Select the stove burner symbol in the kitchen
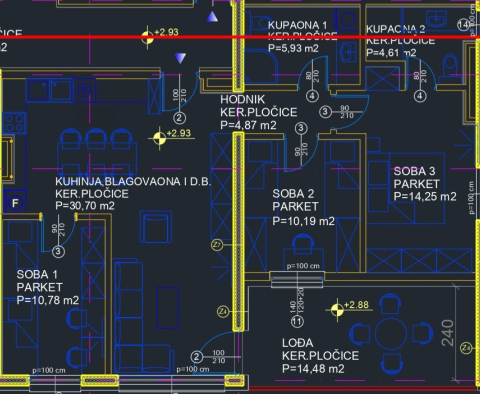 (x=14, y=122)
